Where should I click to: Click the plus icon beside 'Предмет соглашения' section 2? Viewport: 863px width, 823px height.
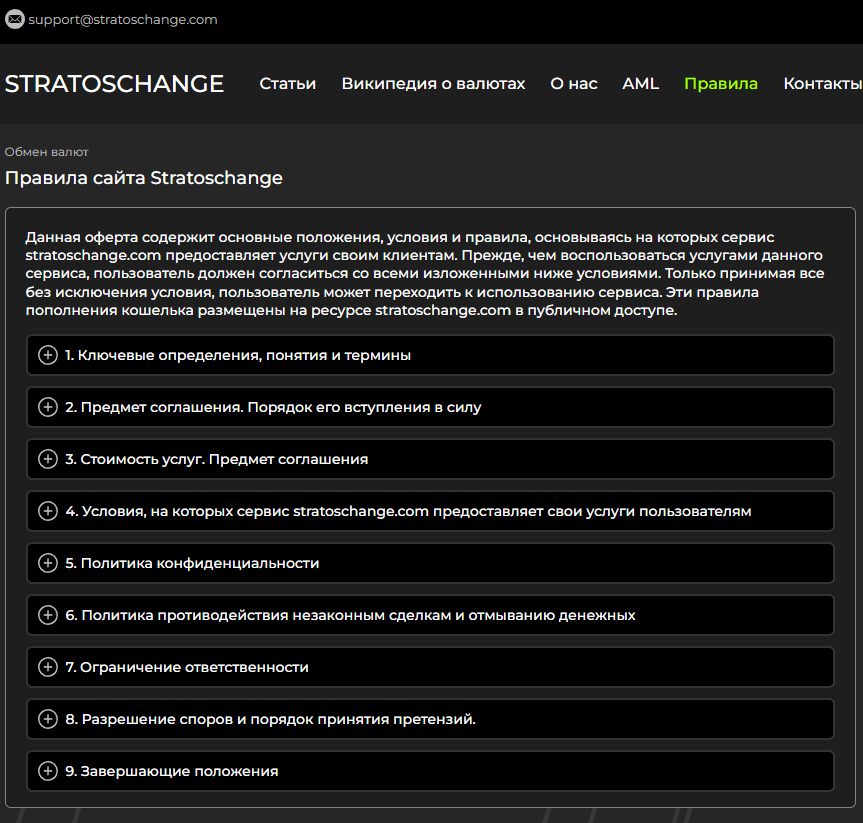click(x=47, y=406)
